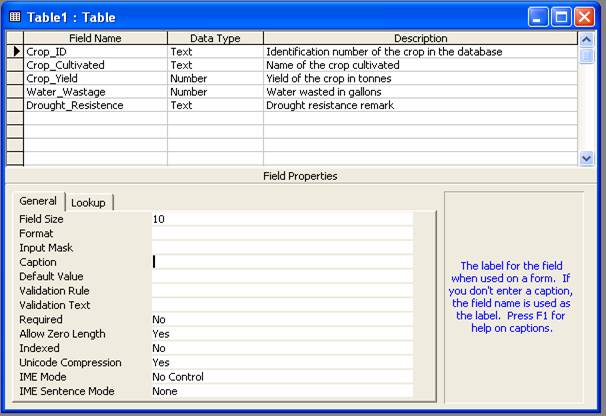Click the Indexed property value field

[282, 348]
